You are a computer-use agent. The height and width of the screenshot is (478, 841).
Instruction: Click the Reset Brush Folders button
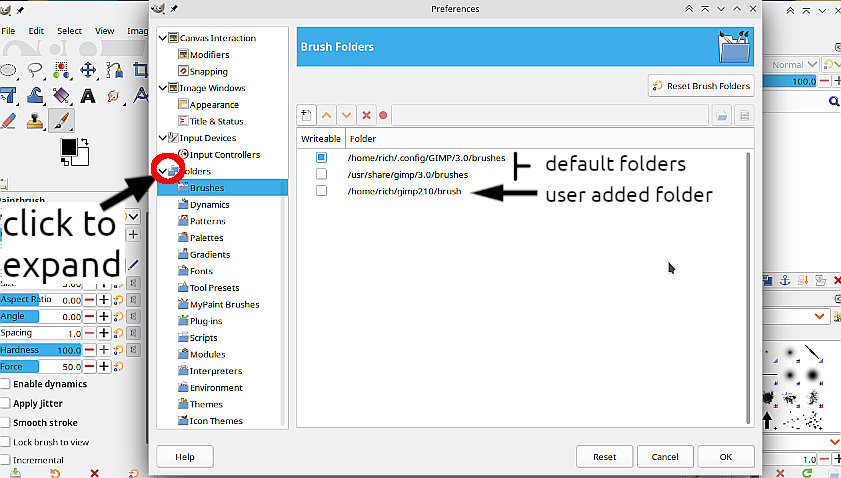tap(701, 86)
